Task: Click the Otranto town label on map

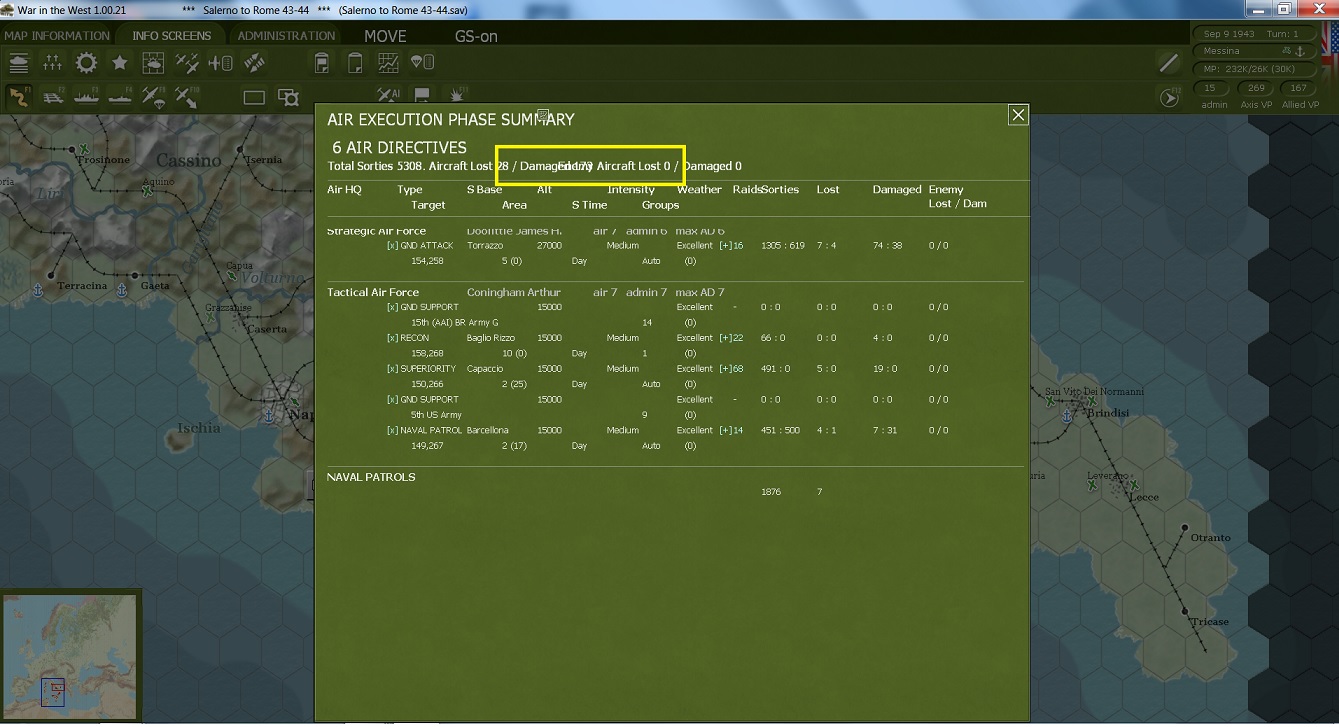Action: 1210,538
